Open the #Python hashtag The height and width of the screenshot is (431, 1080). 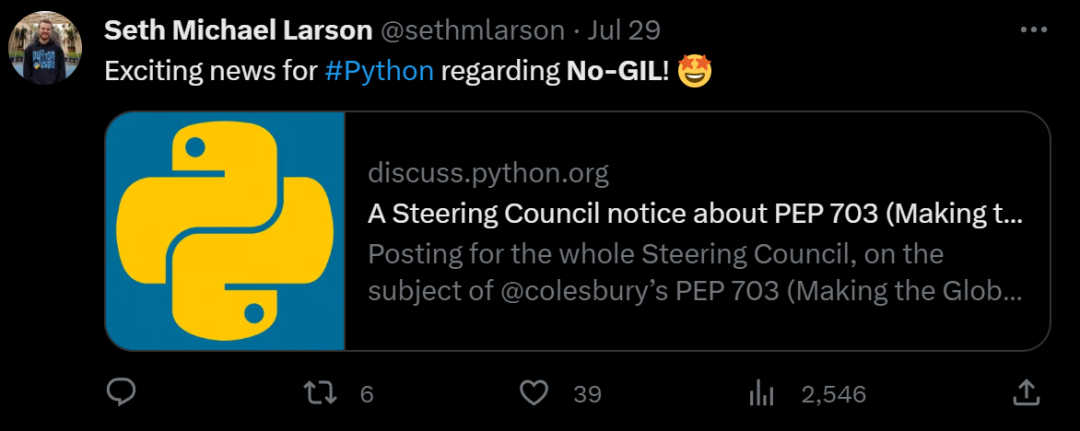[379, 72]
